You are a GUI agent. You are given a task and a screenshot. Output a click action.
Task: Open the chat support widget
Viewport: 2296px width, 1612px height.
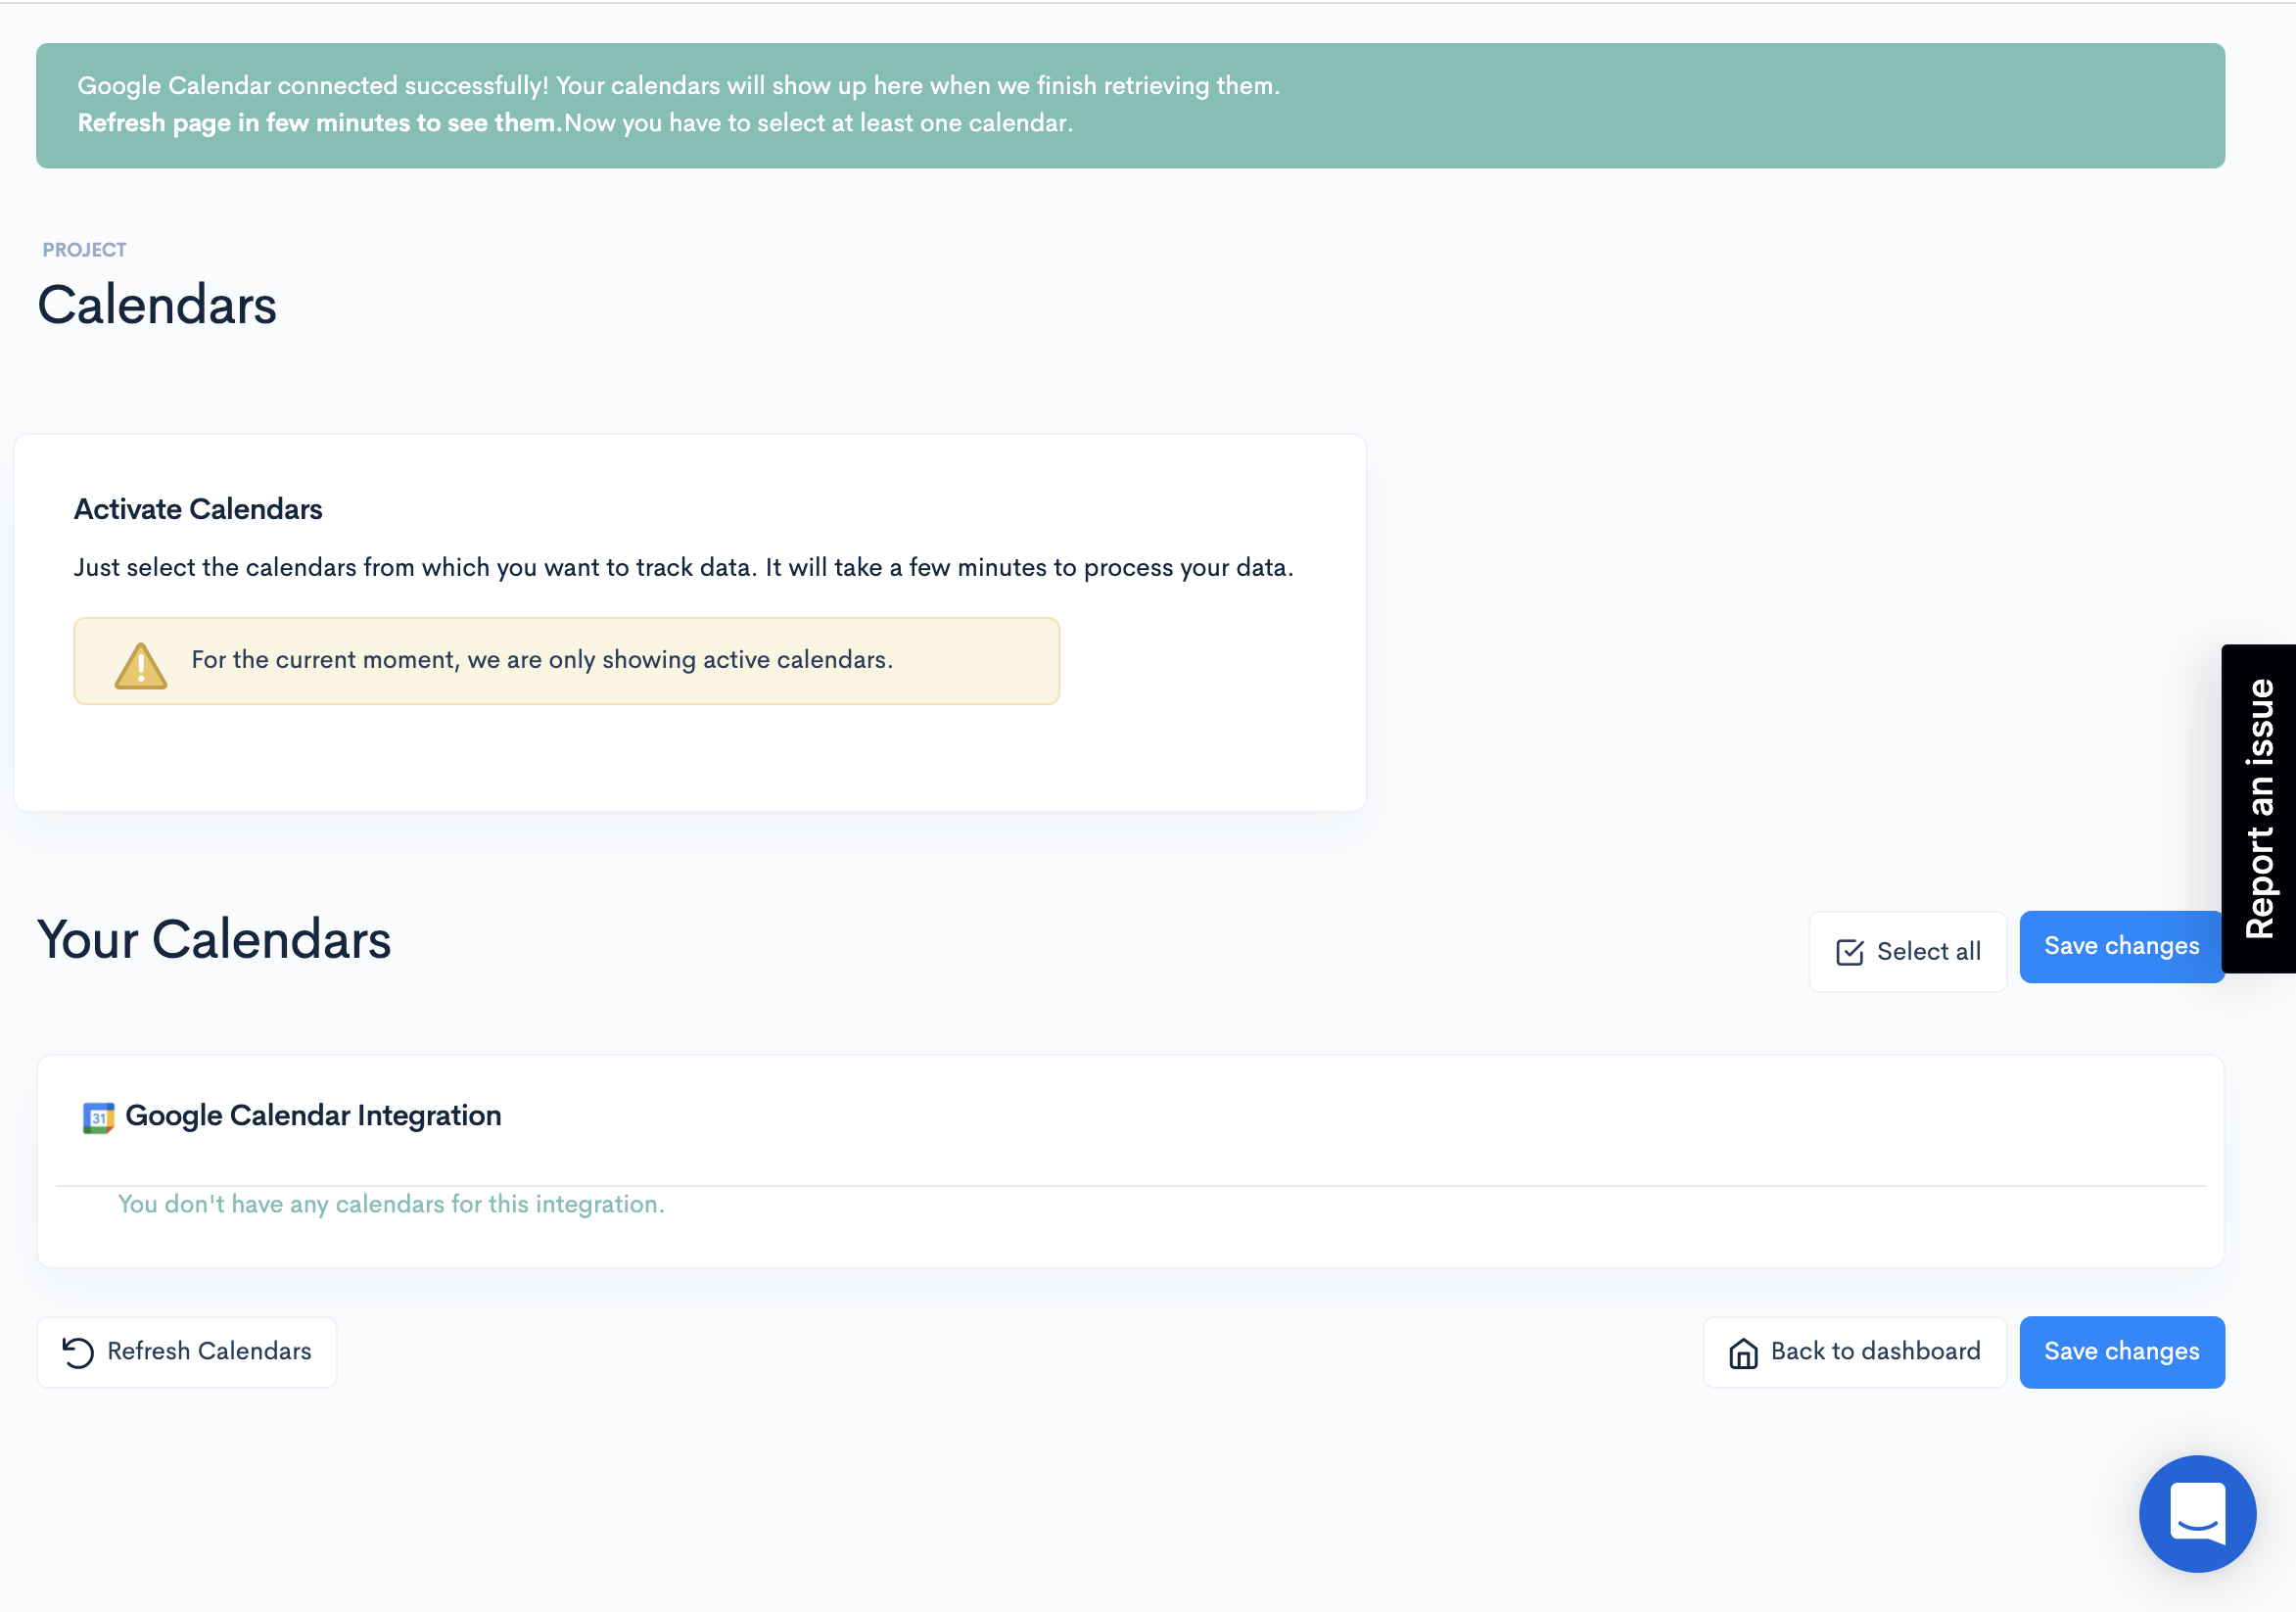pyautogui.click(x=2196, y=1512)
